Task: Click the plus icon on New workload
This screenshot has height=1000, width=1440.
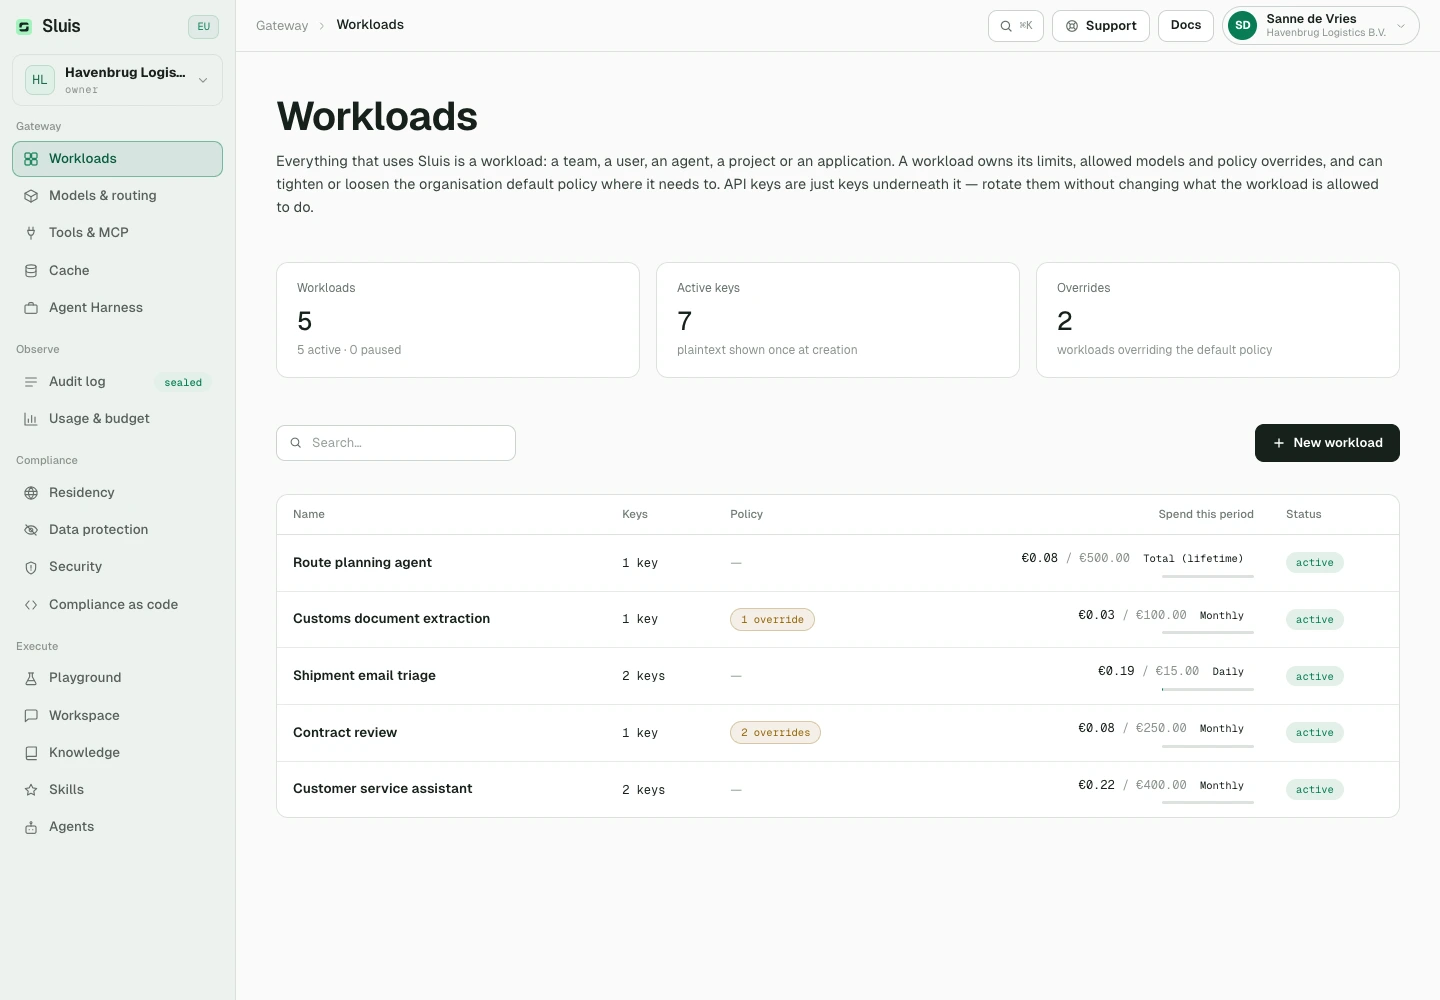Action: pyautogui.click(x=1279, y=443)
